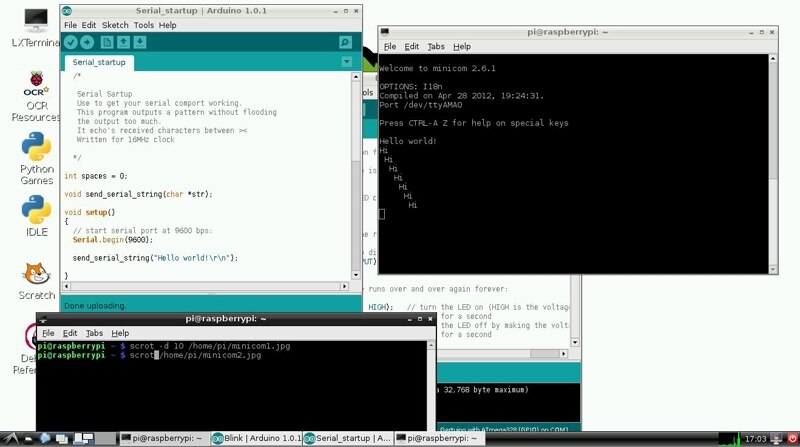
Task: Click Arduino editor horizontal scroll-left arrow
Action: 66,286
